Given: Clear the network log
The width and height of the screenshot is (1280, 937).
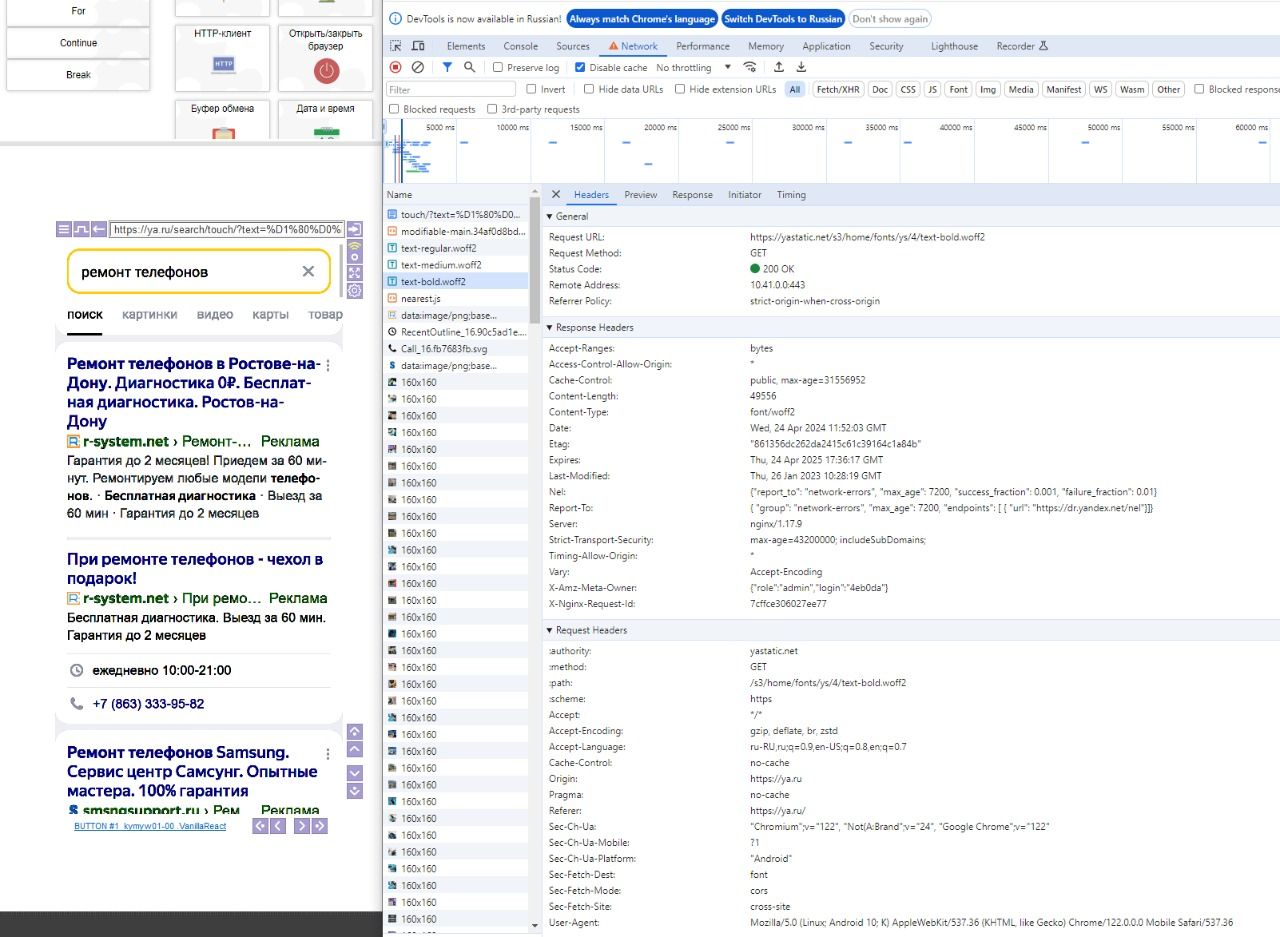Looking at the screenshot, I should click(x=418, y=67).
